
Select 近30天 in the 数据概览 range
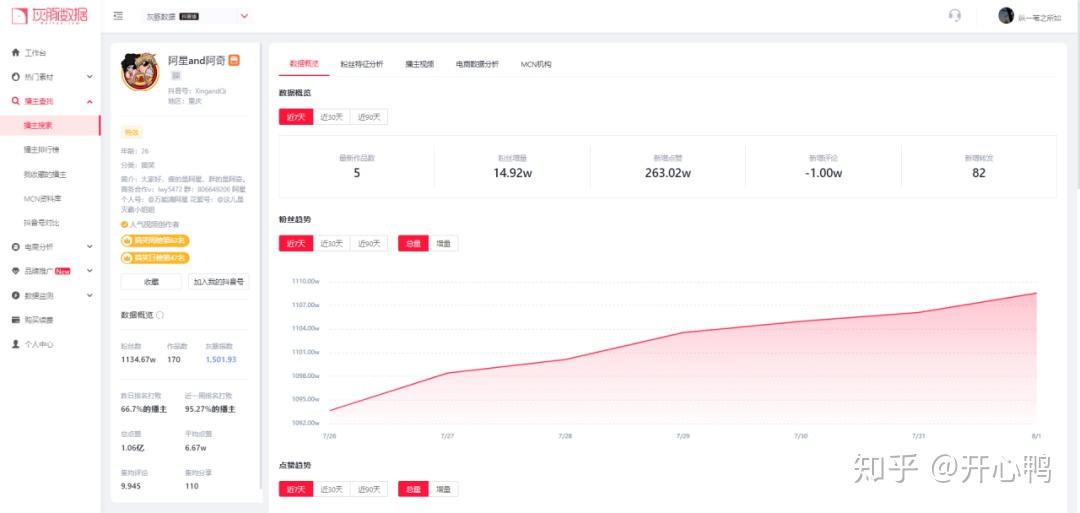pyautogui.click(x=331, y=117)
